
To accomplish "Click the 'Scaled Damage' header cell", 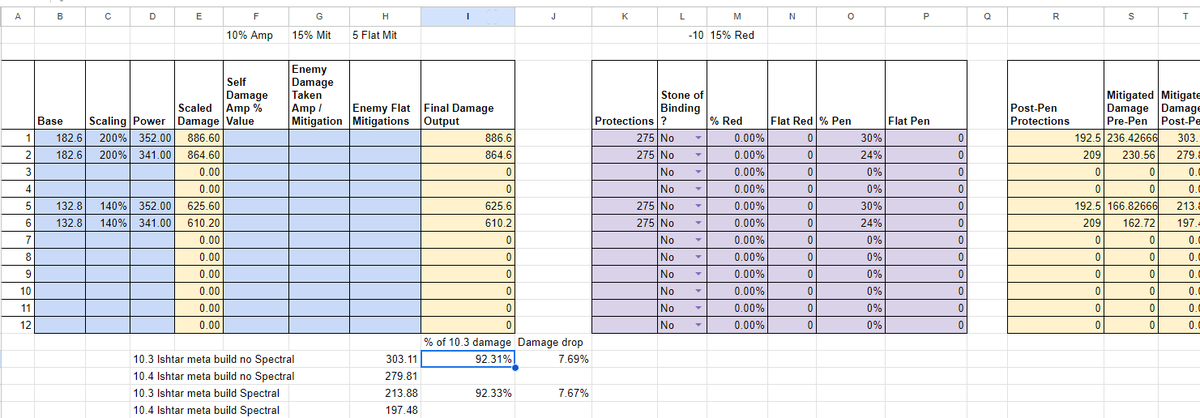I will 198,96.
